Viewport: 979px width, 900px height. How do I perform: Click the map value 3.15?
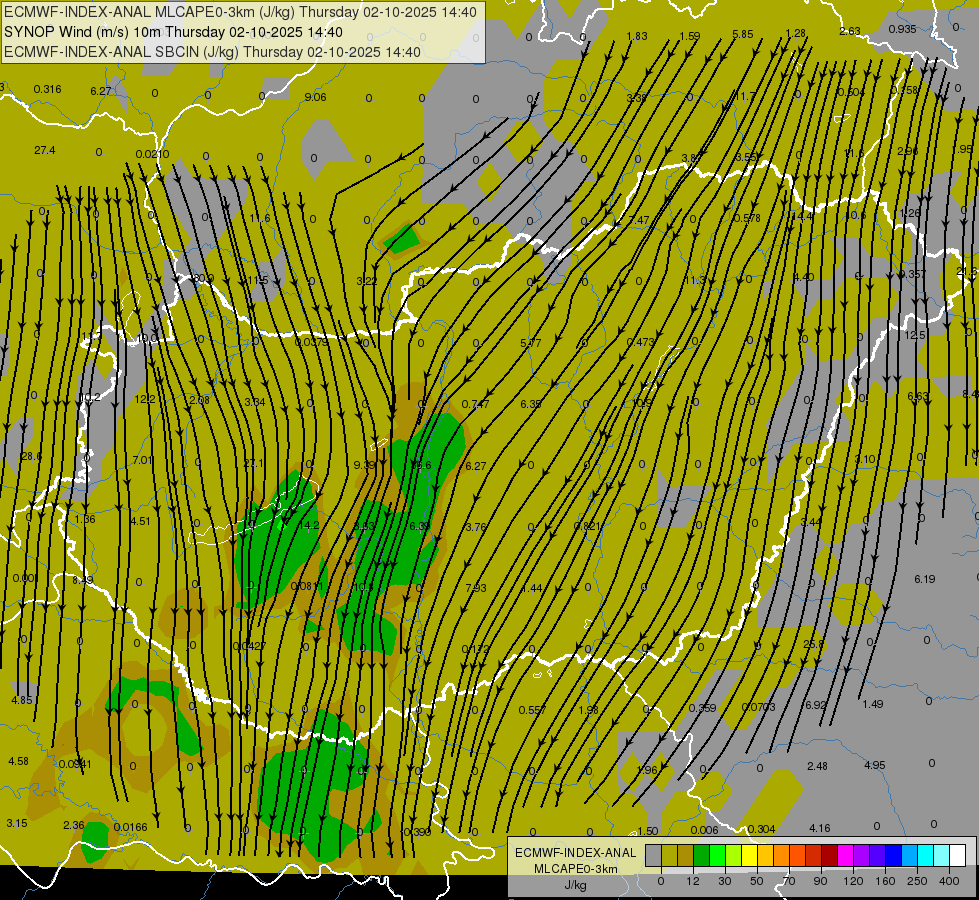[x=17, y=823]
